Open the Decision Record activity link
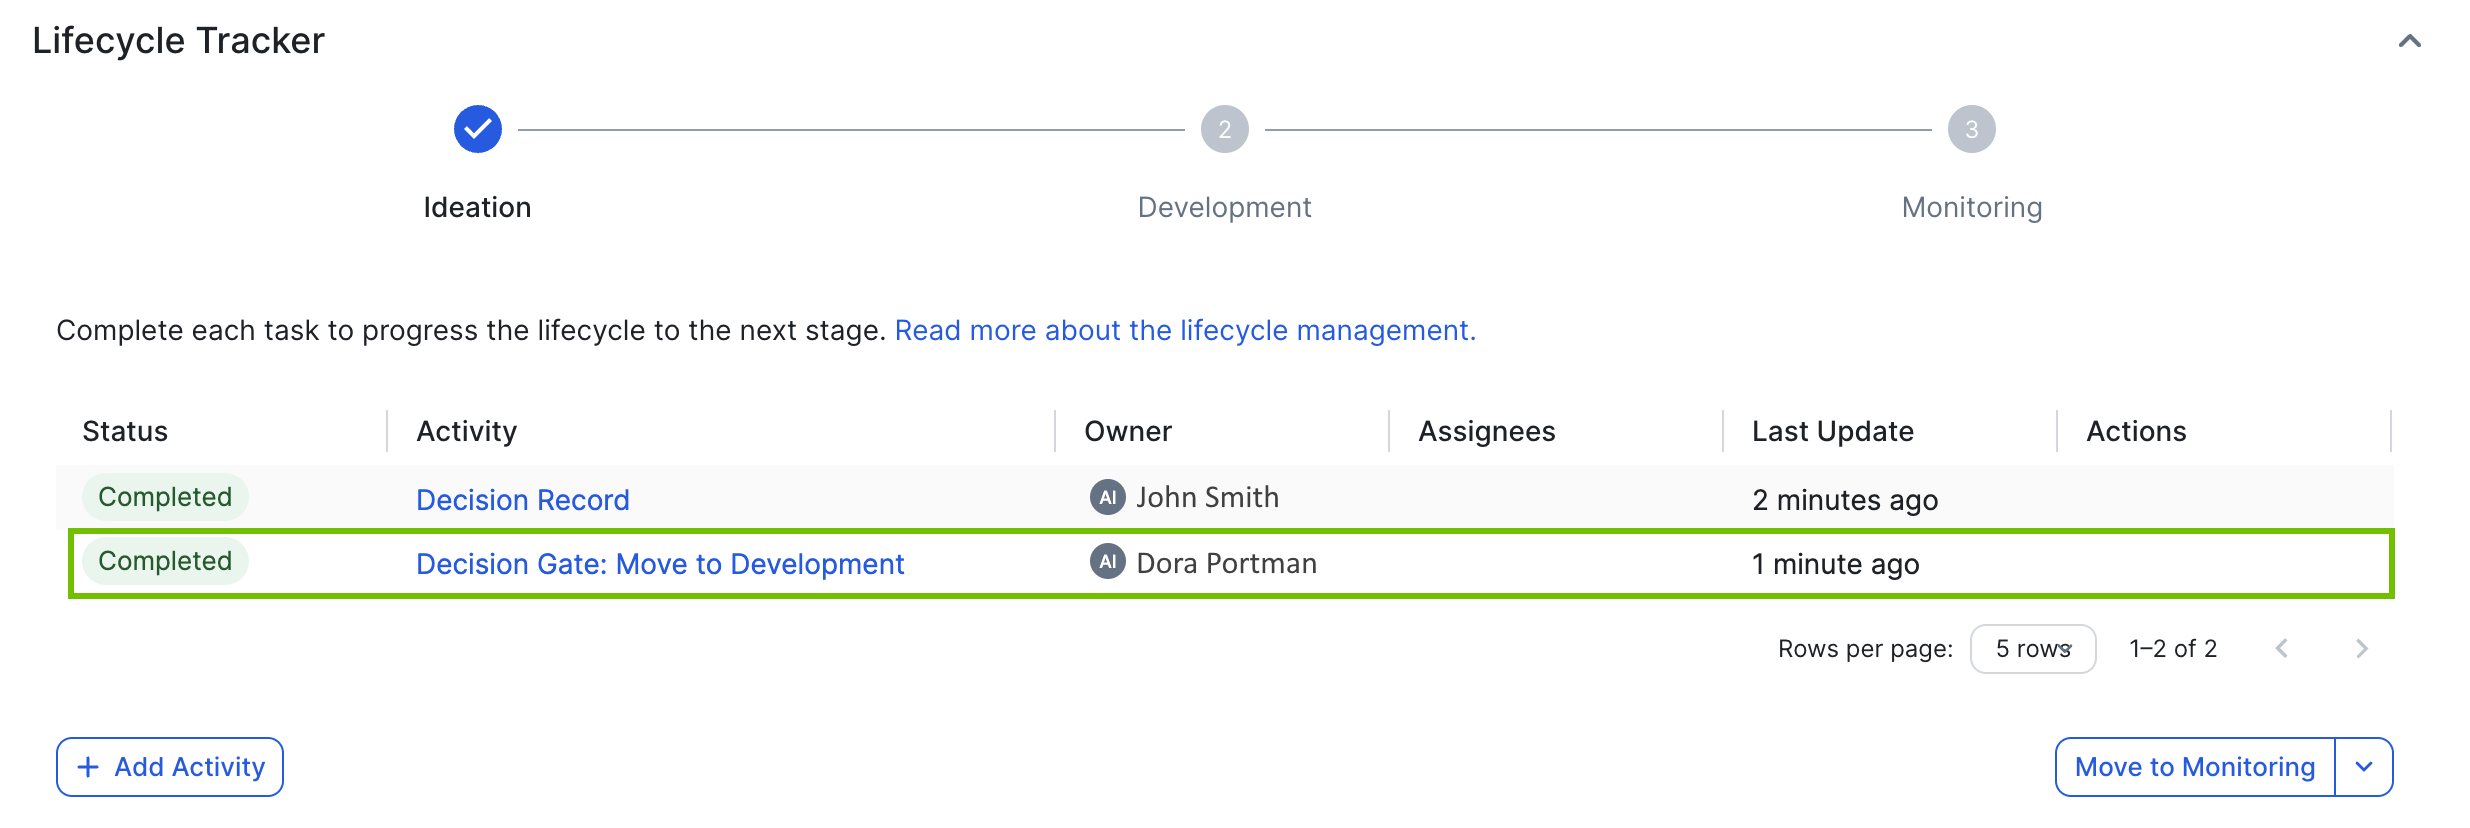This screenshot has width=2470, height=828. pos(522,499)
